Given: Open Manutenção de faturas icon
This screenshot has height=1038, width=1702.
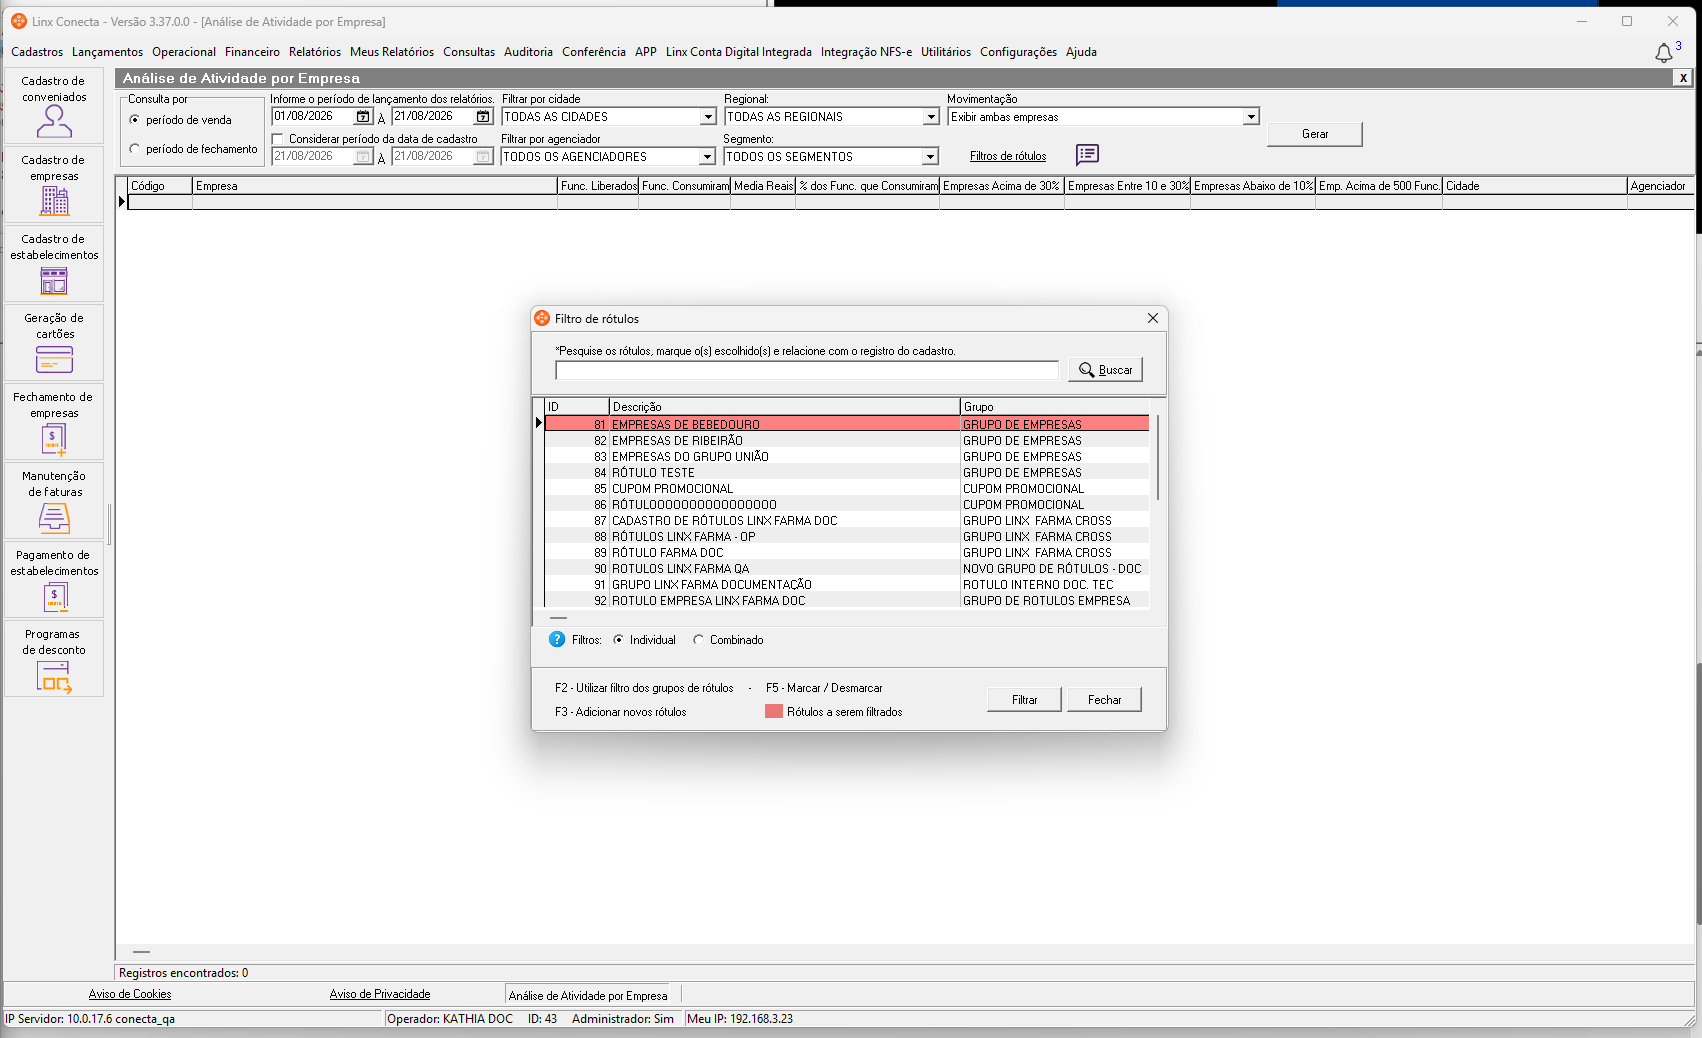Looking at the screenshot, I should (54, 518).
